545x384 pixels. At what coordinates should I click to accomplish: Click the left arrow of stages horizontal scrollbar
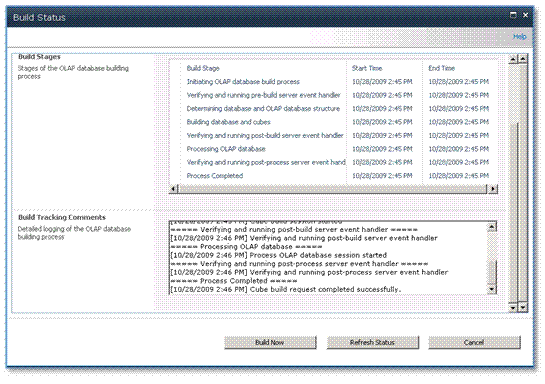coord(173,189)
